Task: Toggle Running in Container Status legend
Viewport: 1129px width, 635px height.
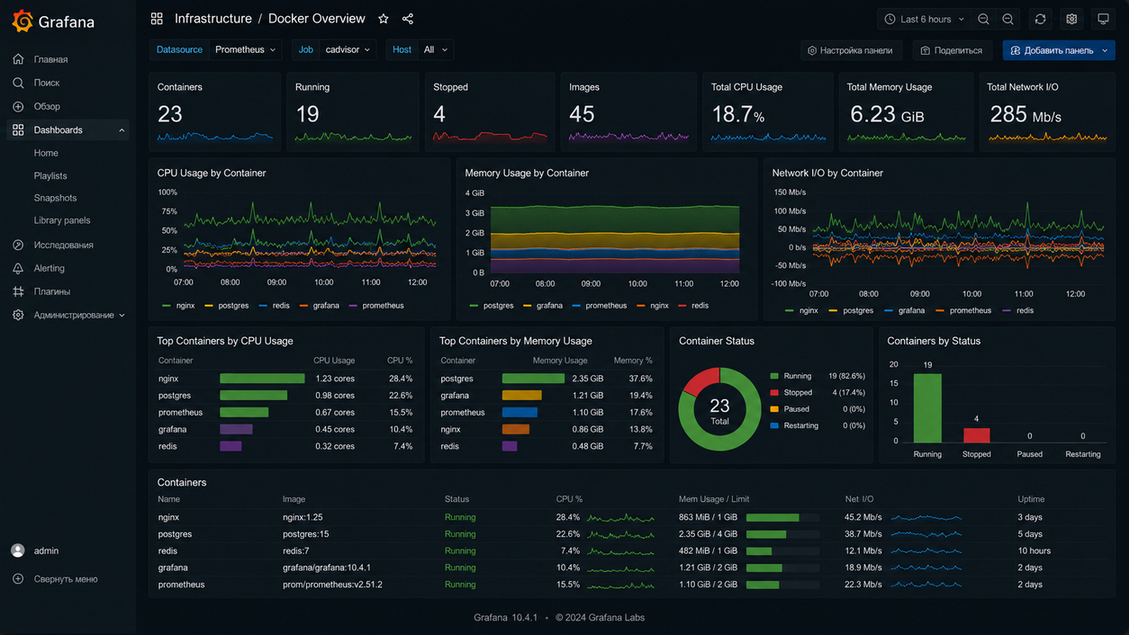Action: (791, 376)
